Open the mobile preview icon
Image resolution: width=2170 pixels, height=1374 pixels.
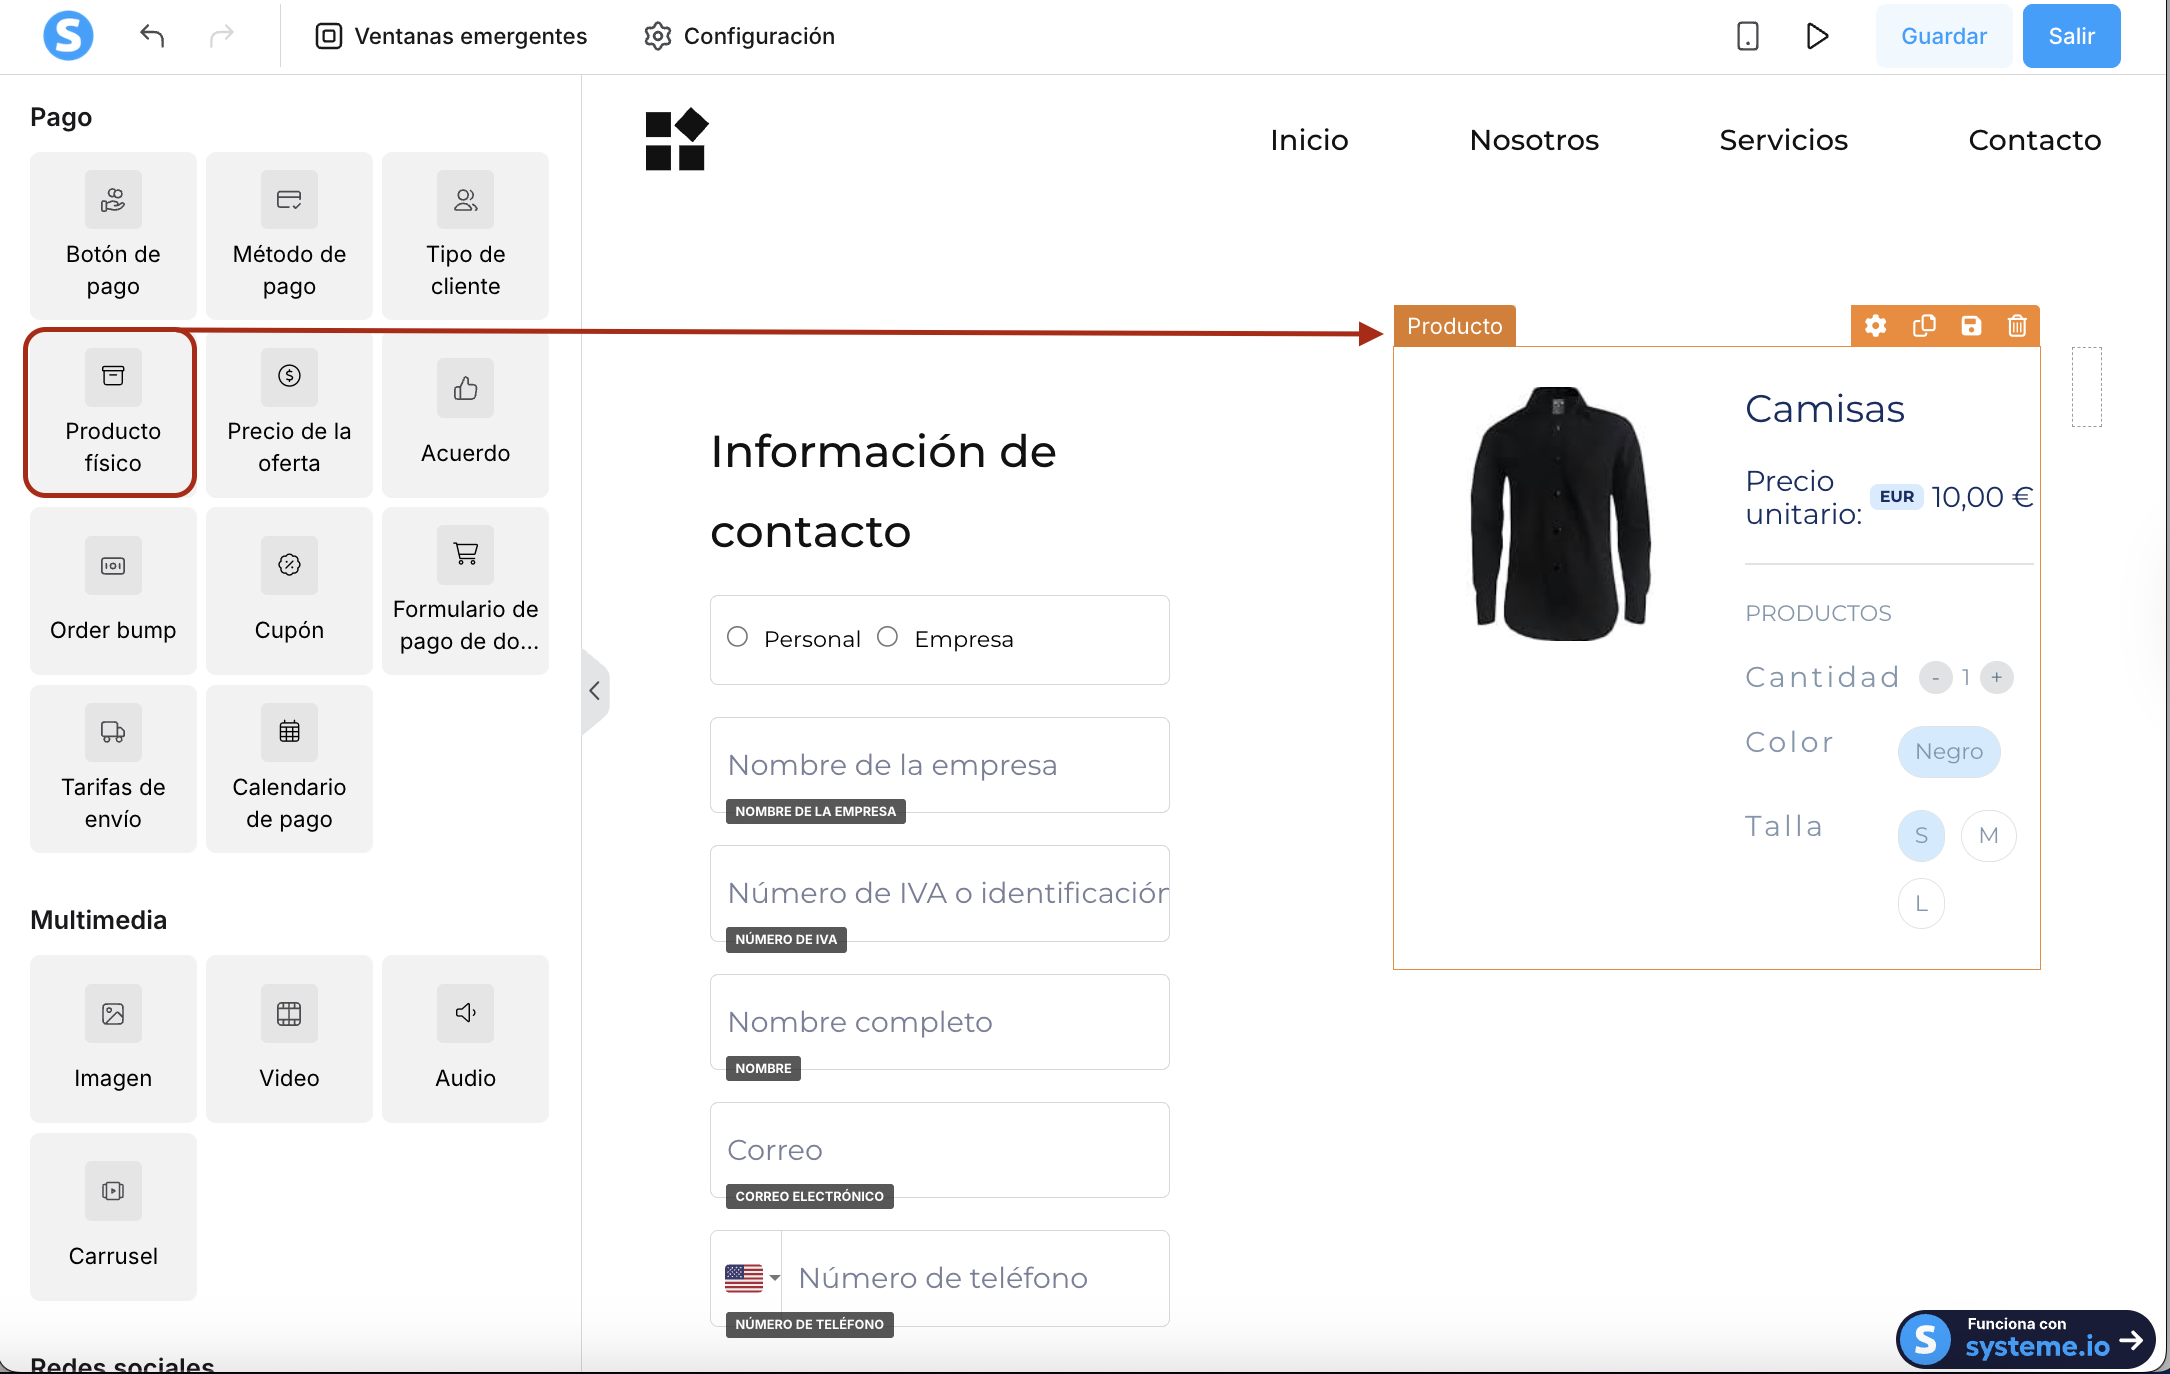pyautogui.click(x=1747, y=36)
